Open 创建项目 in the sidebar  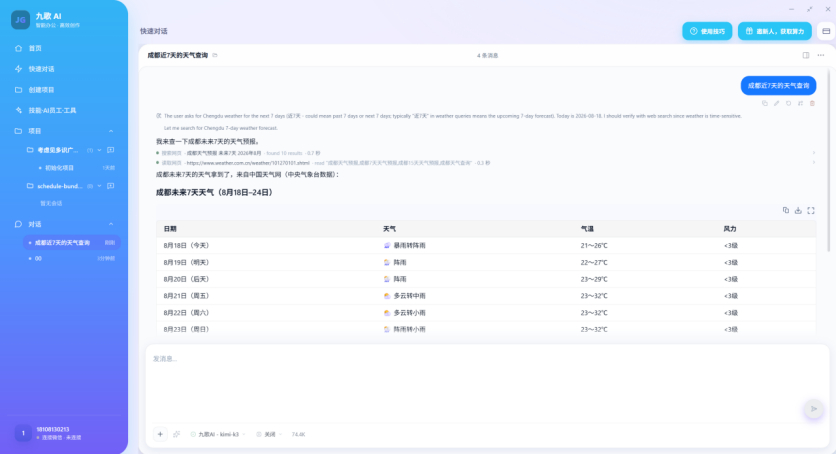41,90
